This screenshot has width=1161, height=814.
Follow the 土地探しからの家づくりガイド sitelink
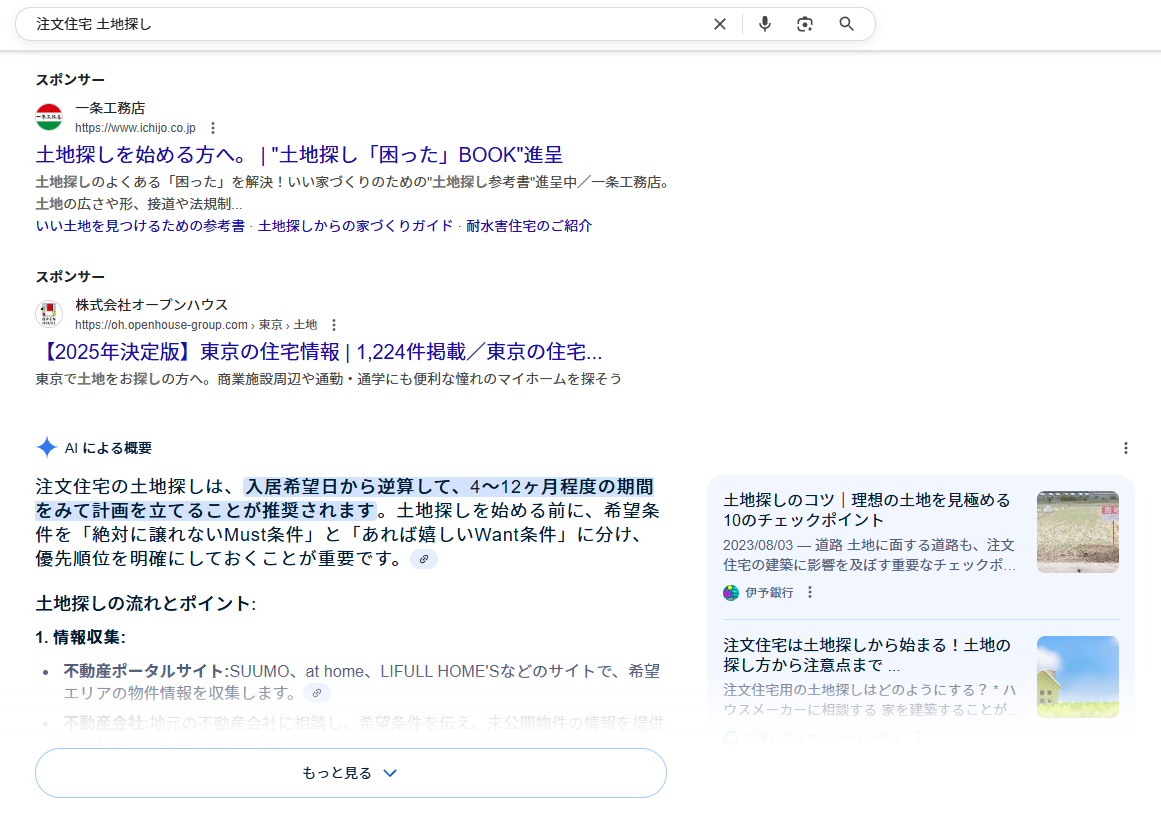point(355,226)
